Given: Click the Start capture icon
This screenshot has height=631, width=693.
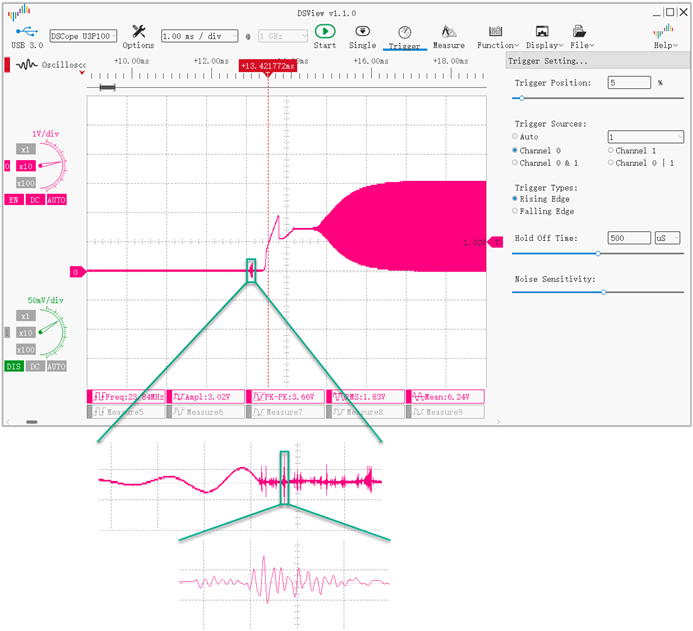Looking at the screenshot, I should pos(324,31).
